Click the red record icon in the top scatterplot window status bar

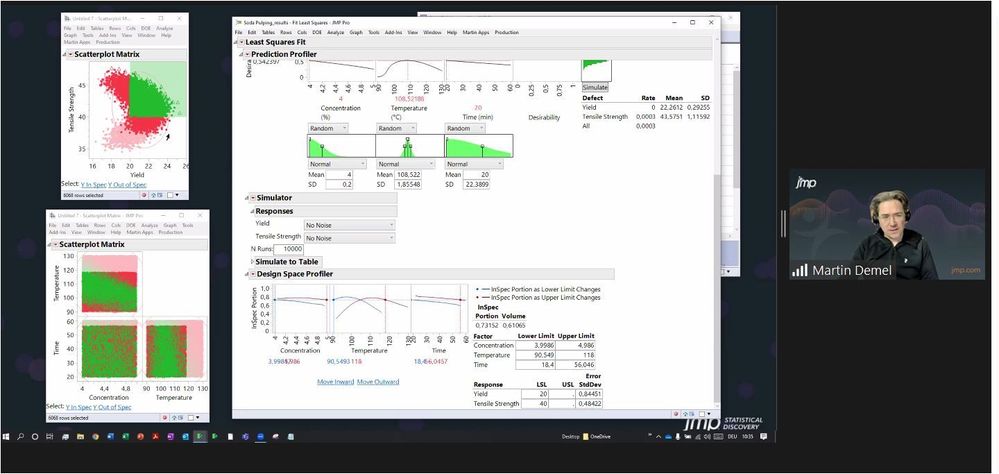pos(145,195)
